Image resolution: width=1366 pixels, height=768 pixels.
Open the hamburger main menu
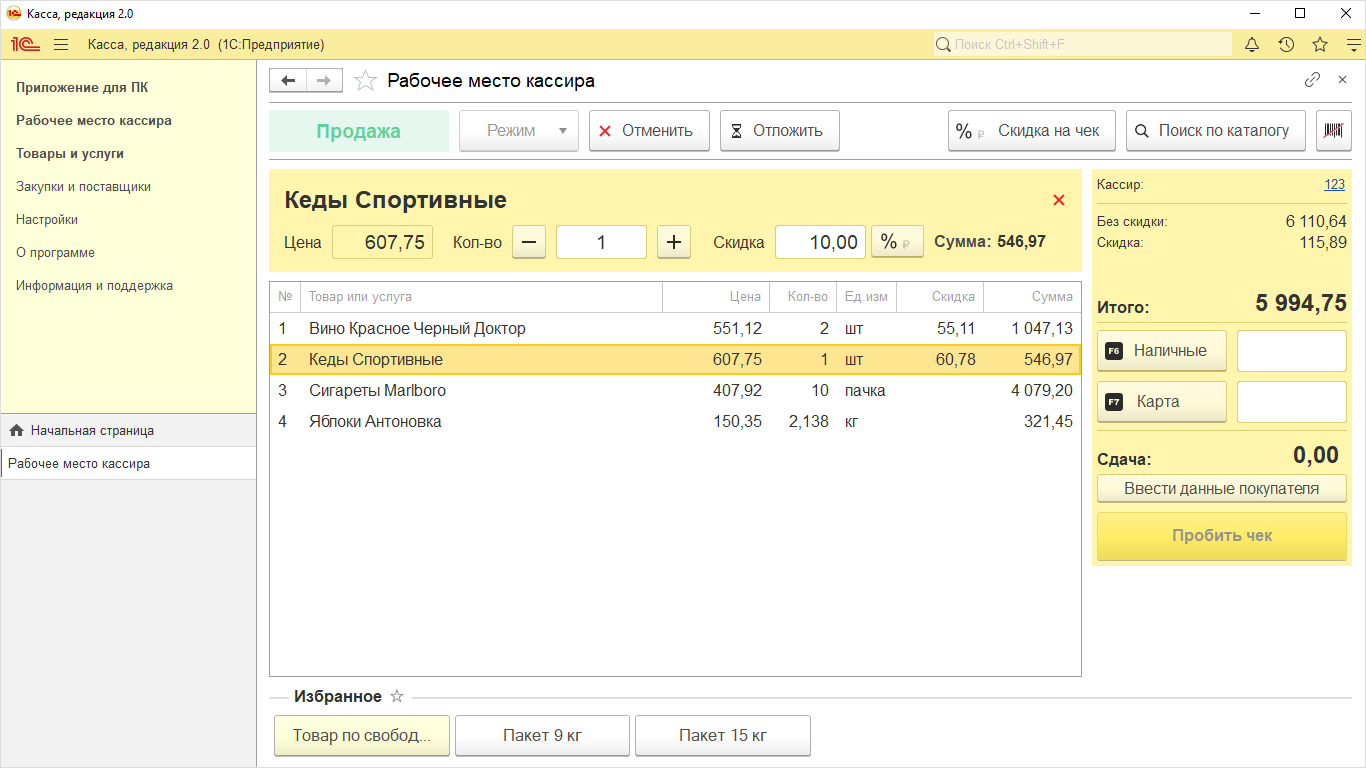(x=61, y=44)
